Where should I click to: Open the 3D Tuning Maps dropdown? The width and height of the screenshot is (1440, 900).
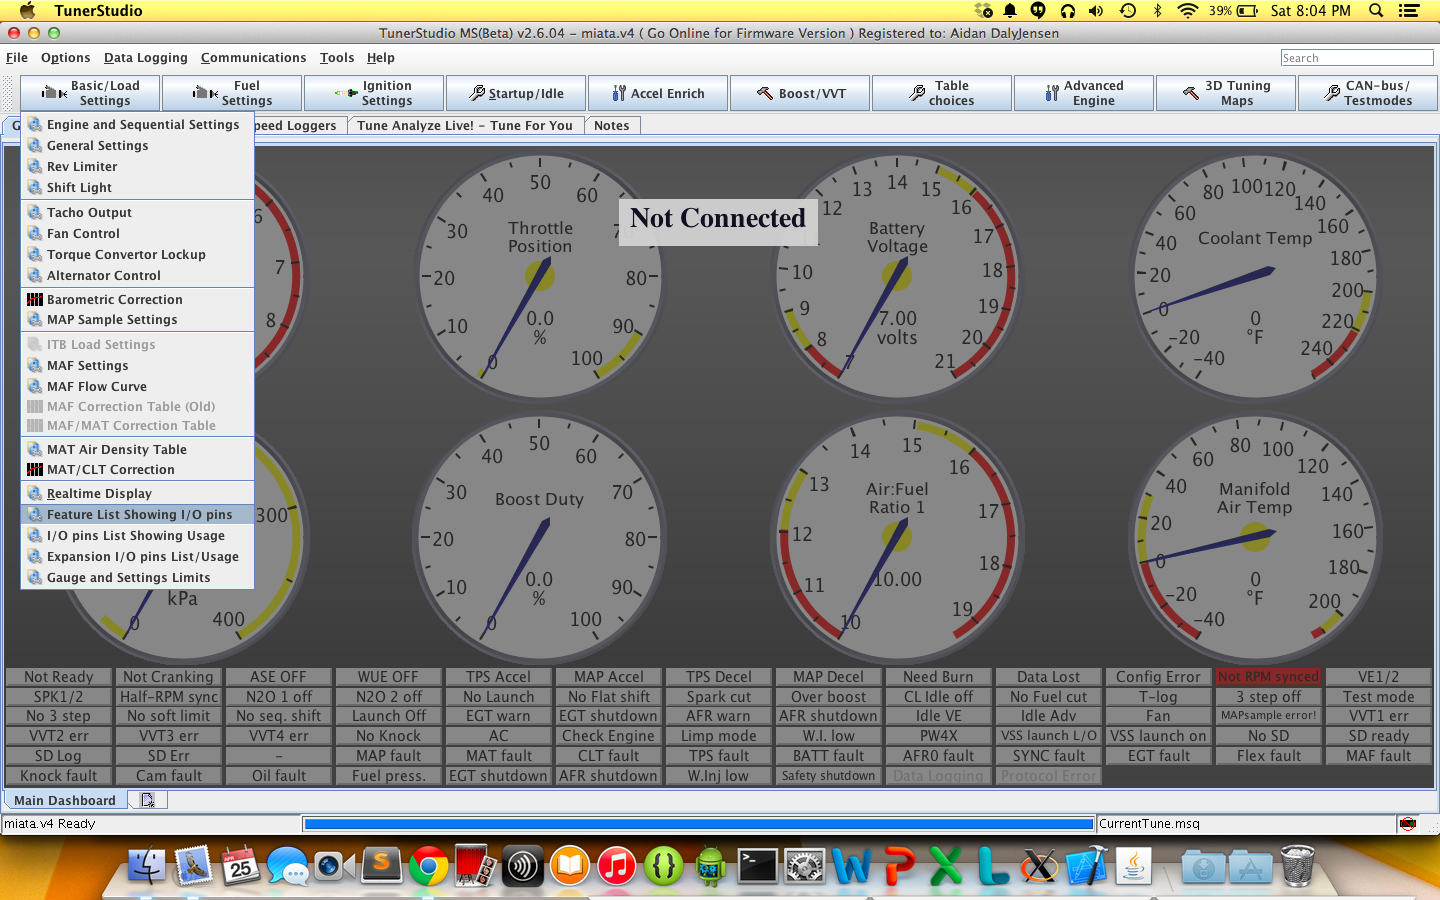tap(1226, 93)
